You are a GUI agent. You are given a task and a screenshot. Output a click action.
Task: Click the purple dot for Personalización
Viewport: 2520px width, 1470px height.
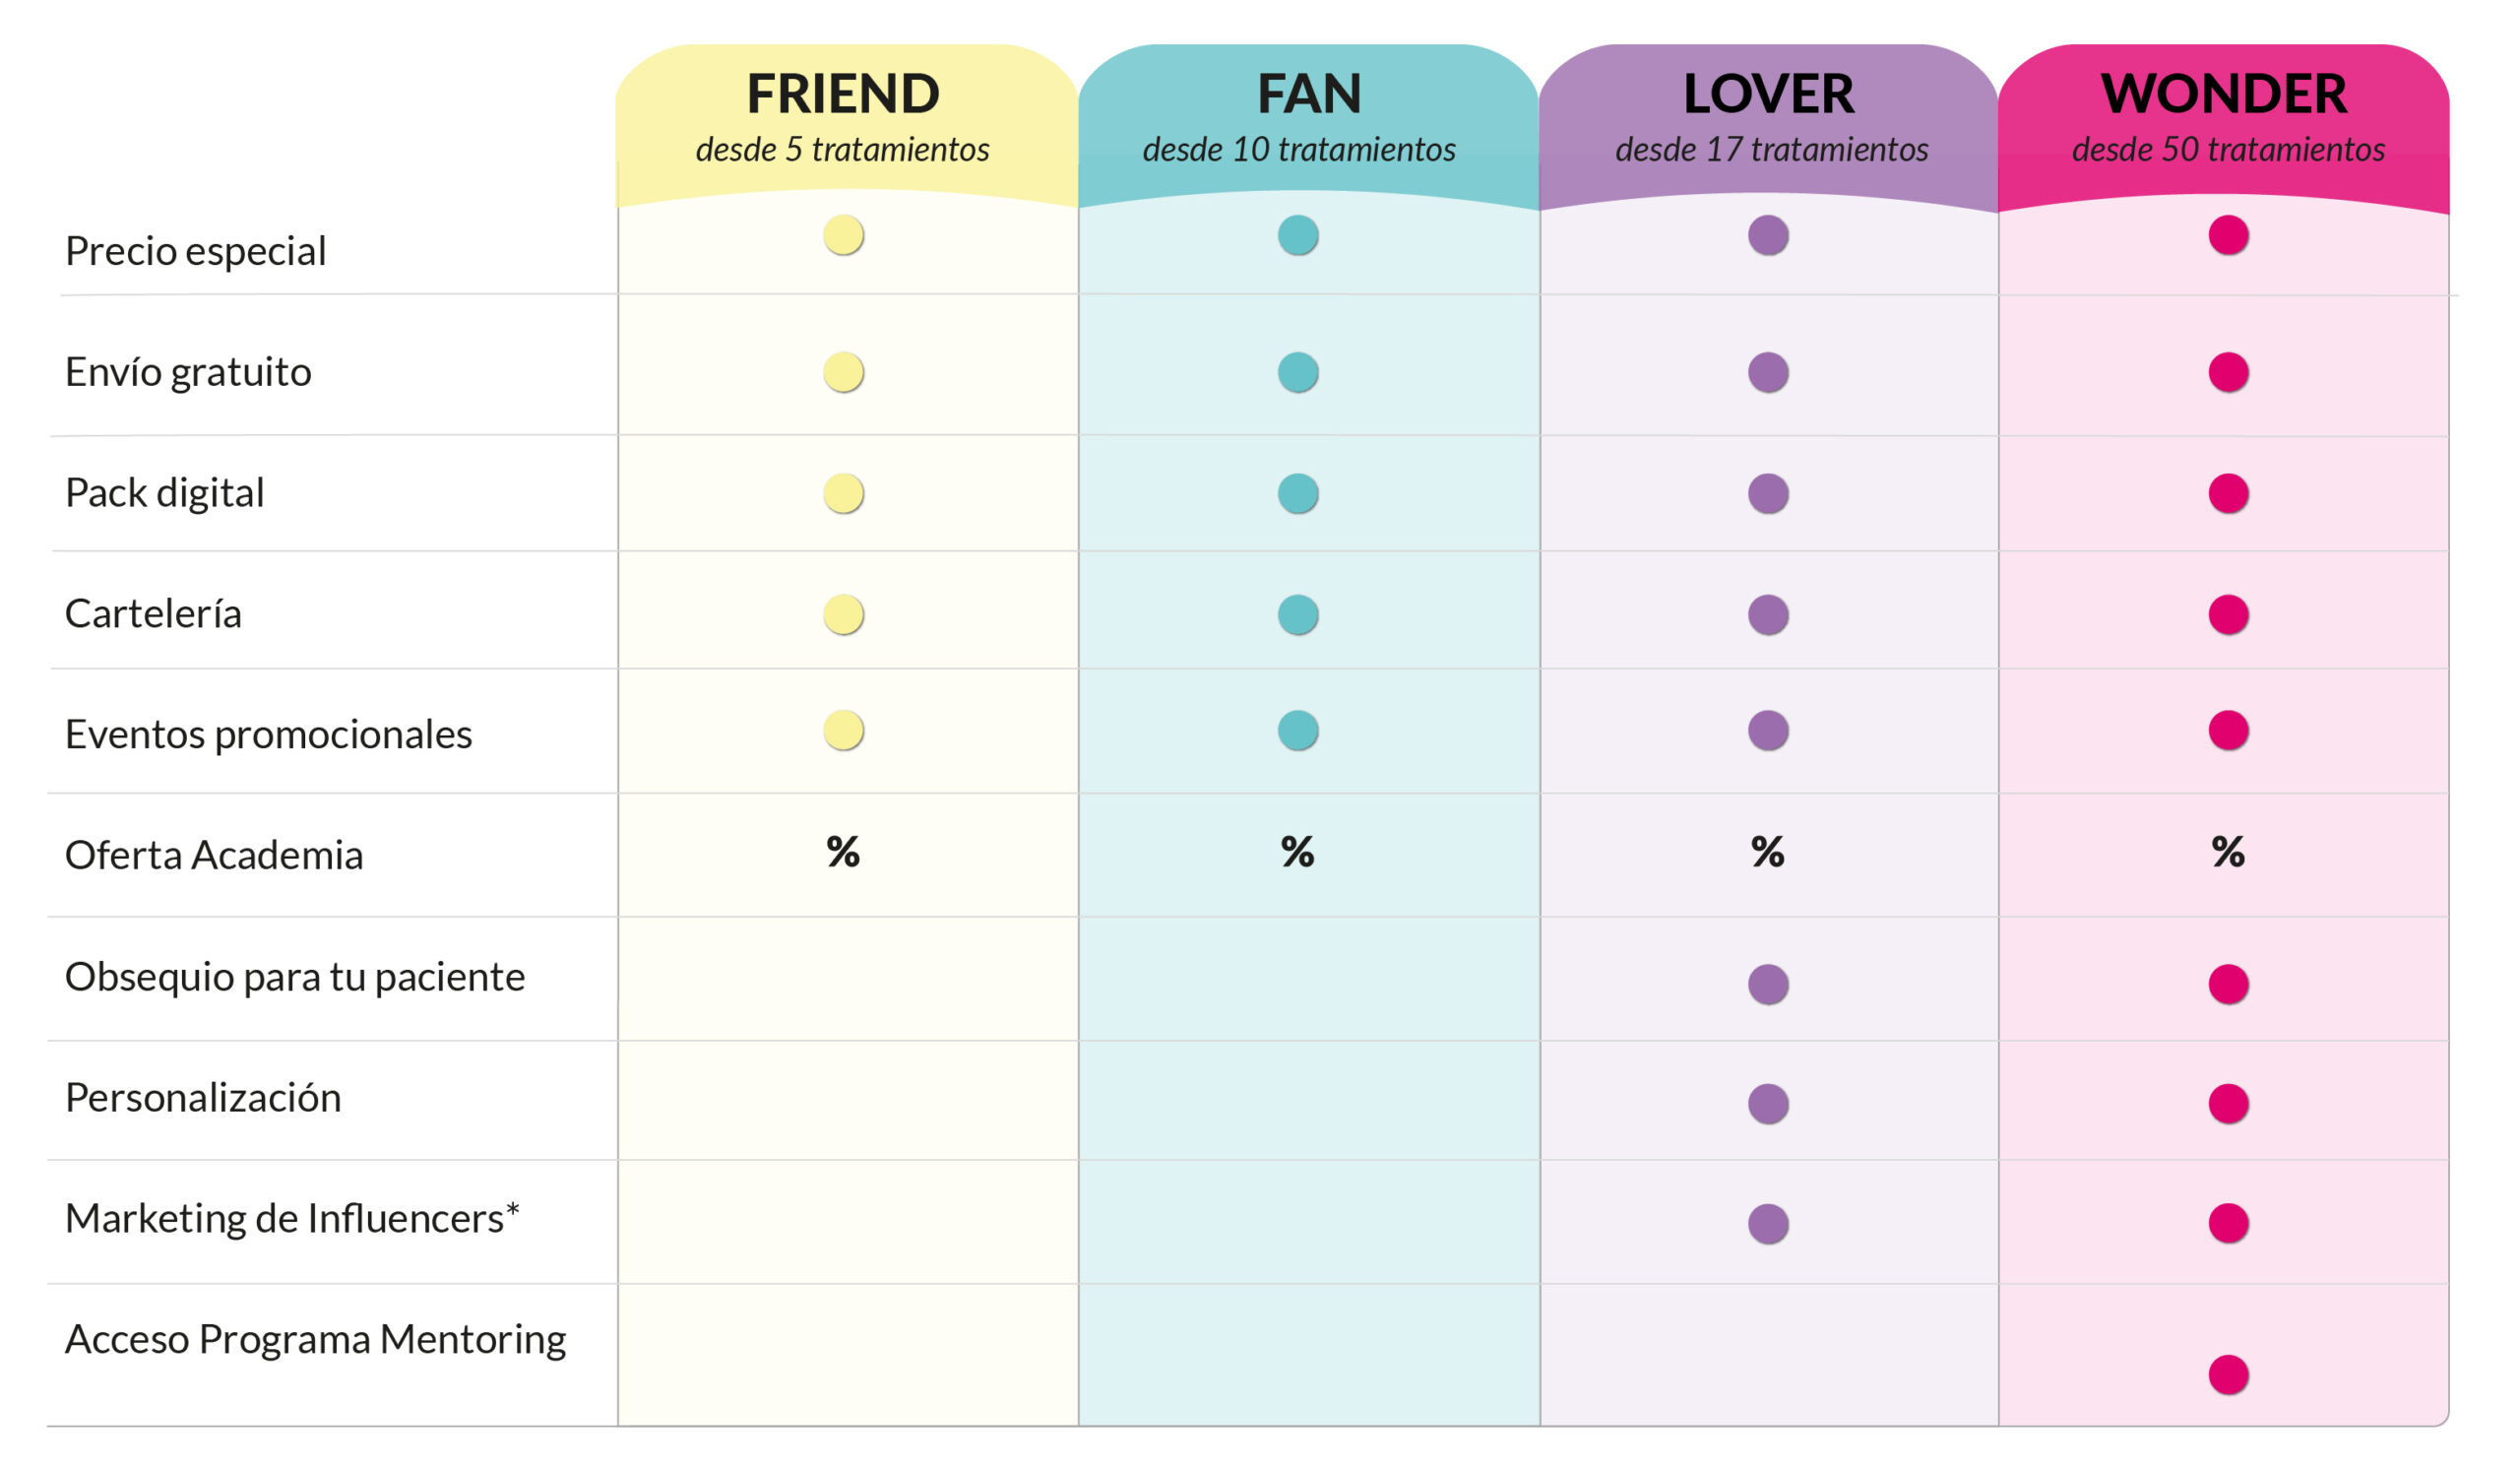[x=1768, y=1104]
